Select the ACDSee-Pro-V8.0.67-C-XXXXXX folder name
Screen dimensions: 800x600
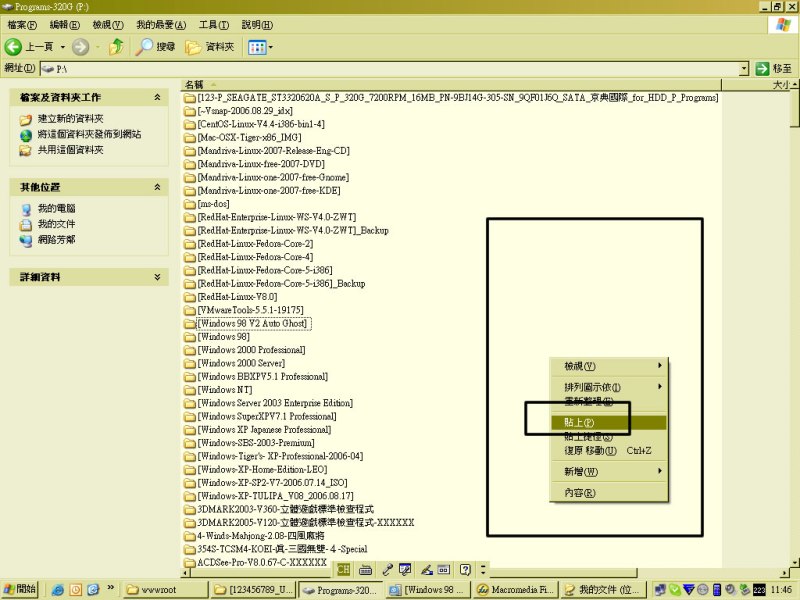click(262, 562)
